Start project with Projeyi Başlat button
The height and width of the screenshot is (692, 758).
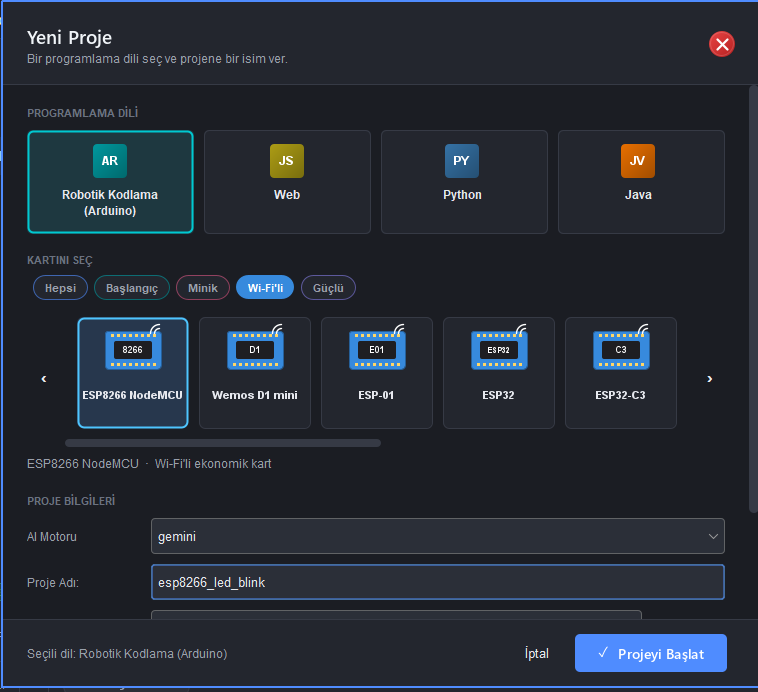coord(651,653)
